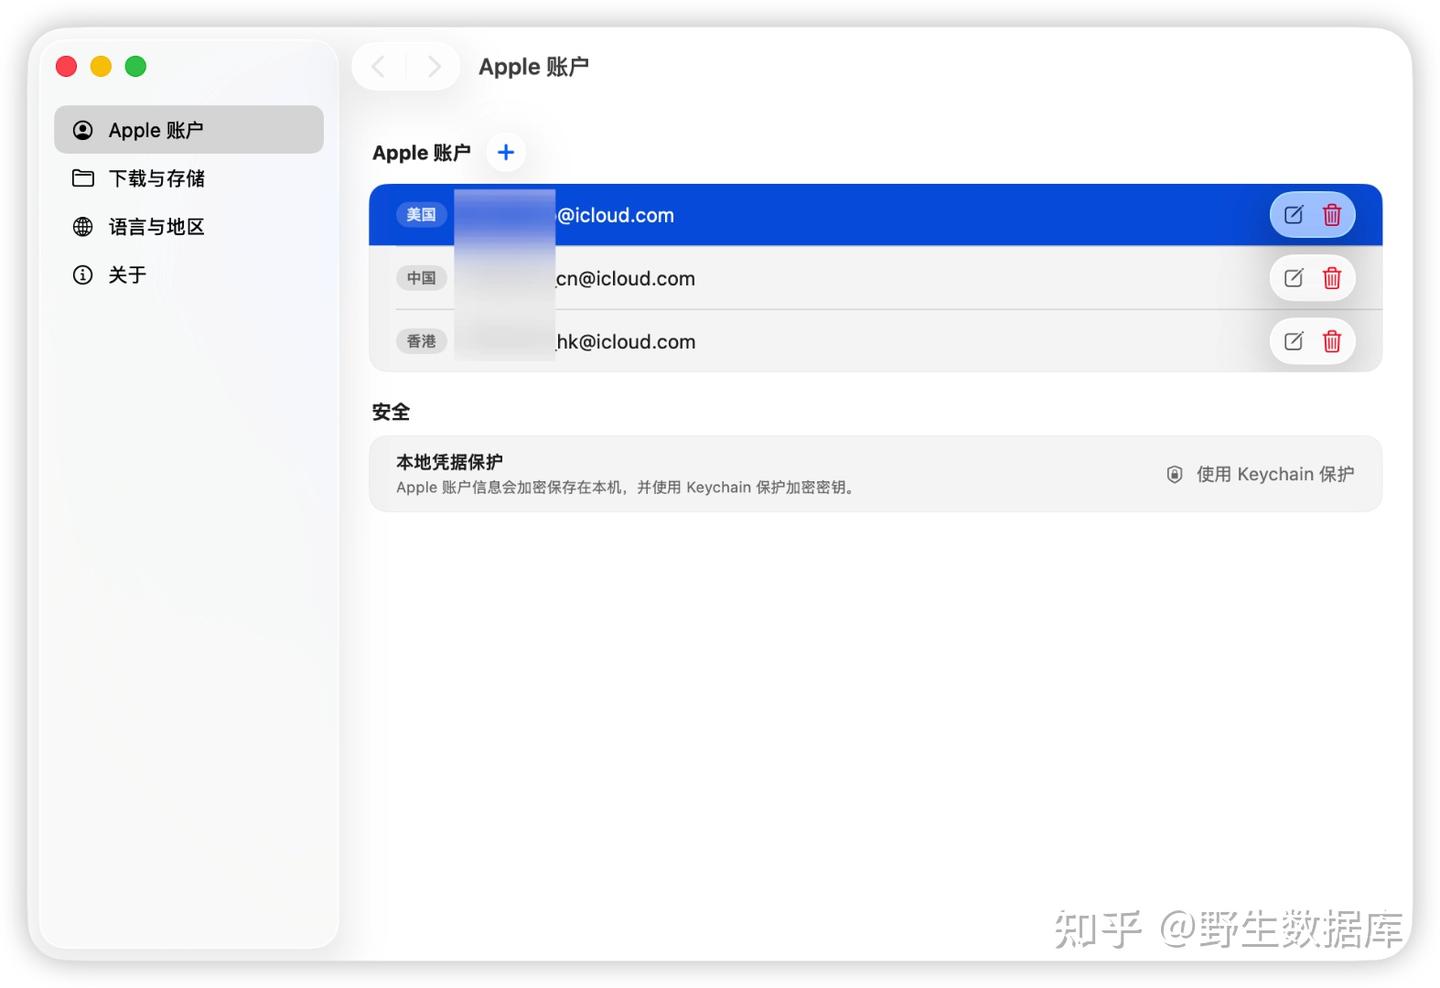Edit the 美国 icloud.com account

[x=1293, y=215]
